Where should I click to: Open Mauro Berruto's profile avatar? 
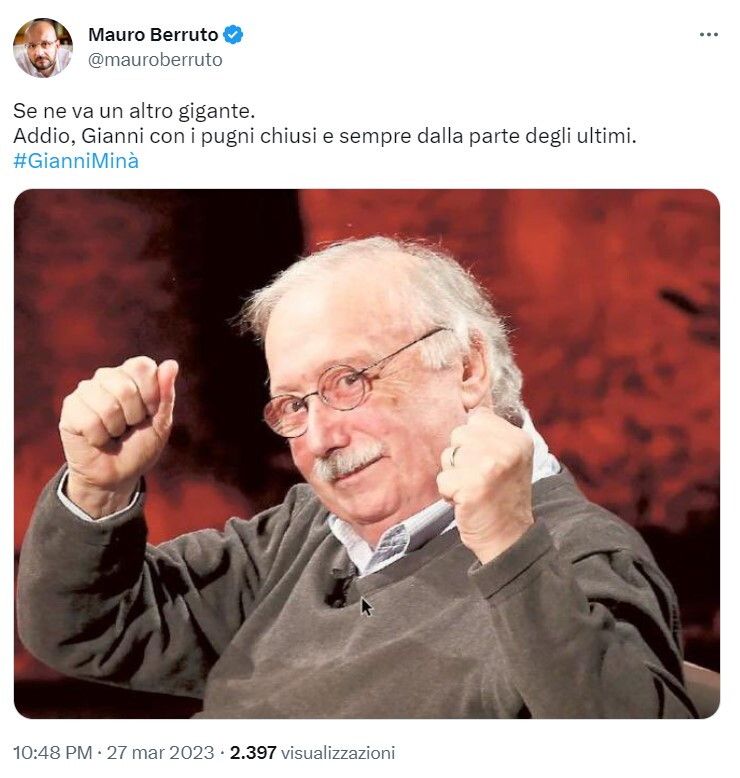click(43, 48)
